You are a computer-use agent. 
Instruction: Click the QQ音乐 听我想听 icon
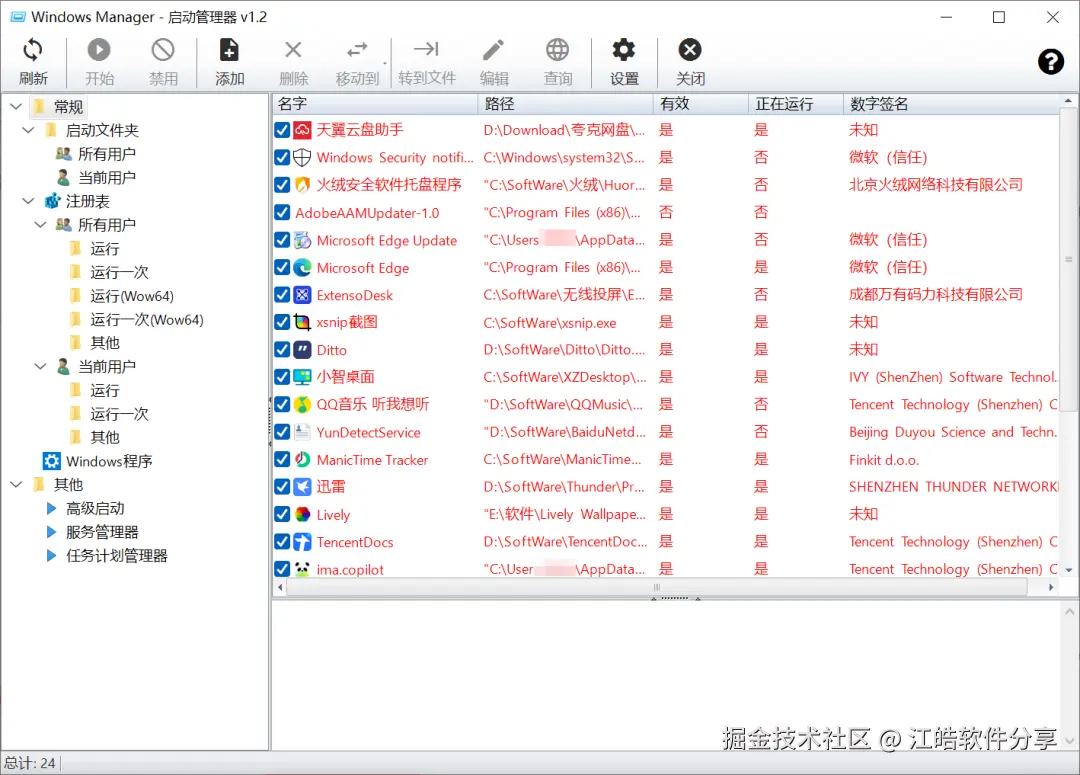[302, 404]
